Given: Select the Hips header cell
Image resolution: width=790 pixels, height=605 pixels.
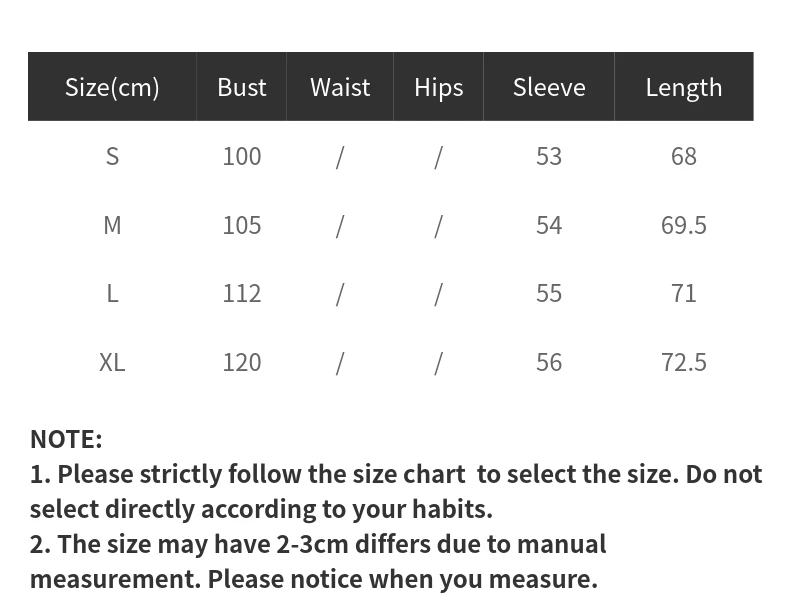Looking at the screenshot, I should tap(438, 87).
